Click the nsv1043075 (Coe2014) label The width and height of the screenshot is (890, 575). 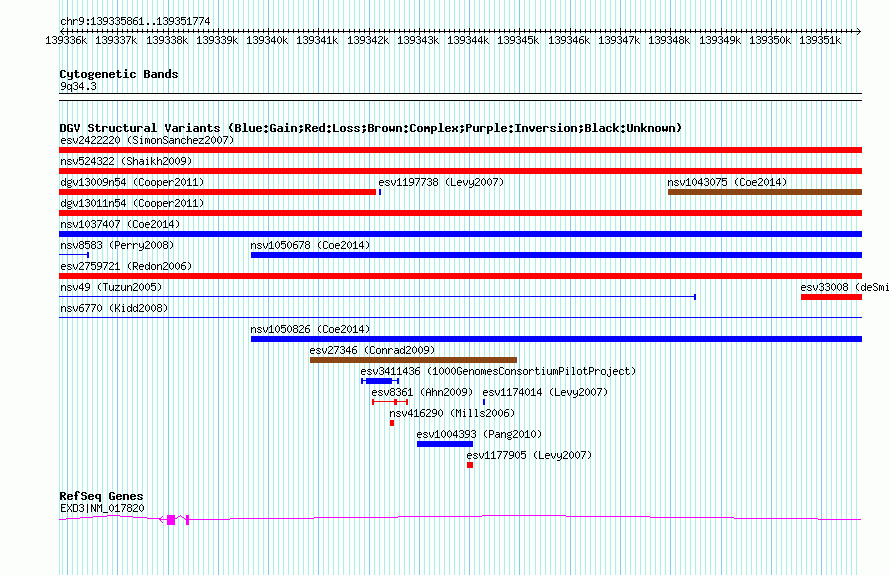[727, 182]
